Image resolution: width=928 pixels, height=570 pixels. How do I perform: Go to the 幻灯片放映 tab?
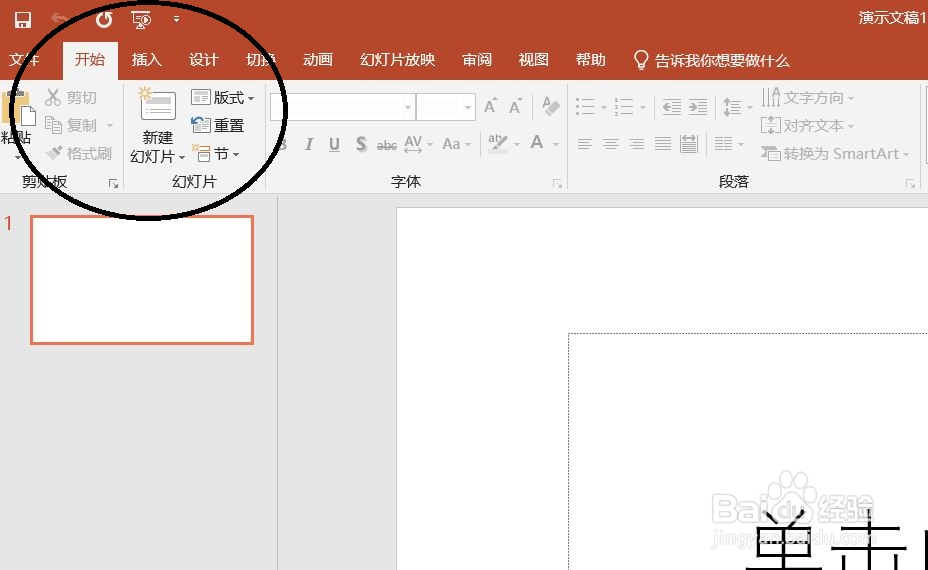(397, 60)
